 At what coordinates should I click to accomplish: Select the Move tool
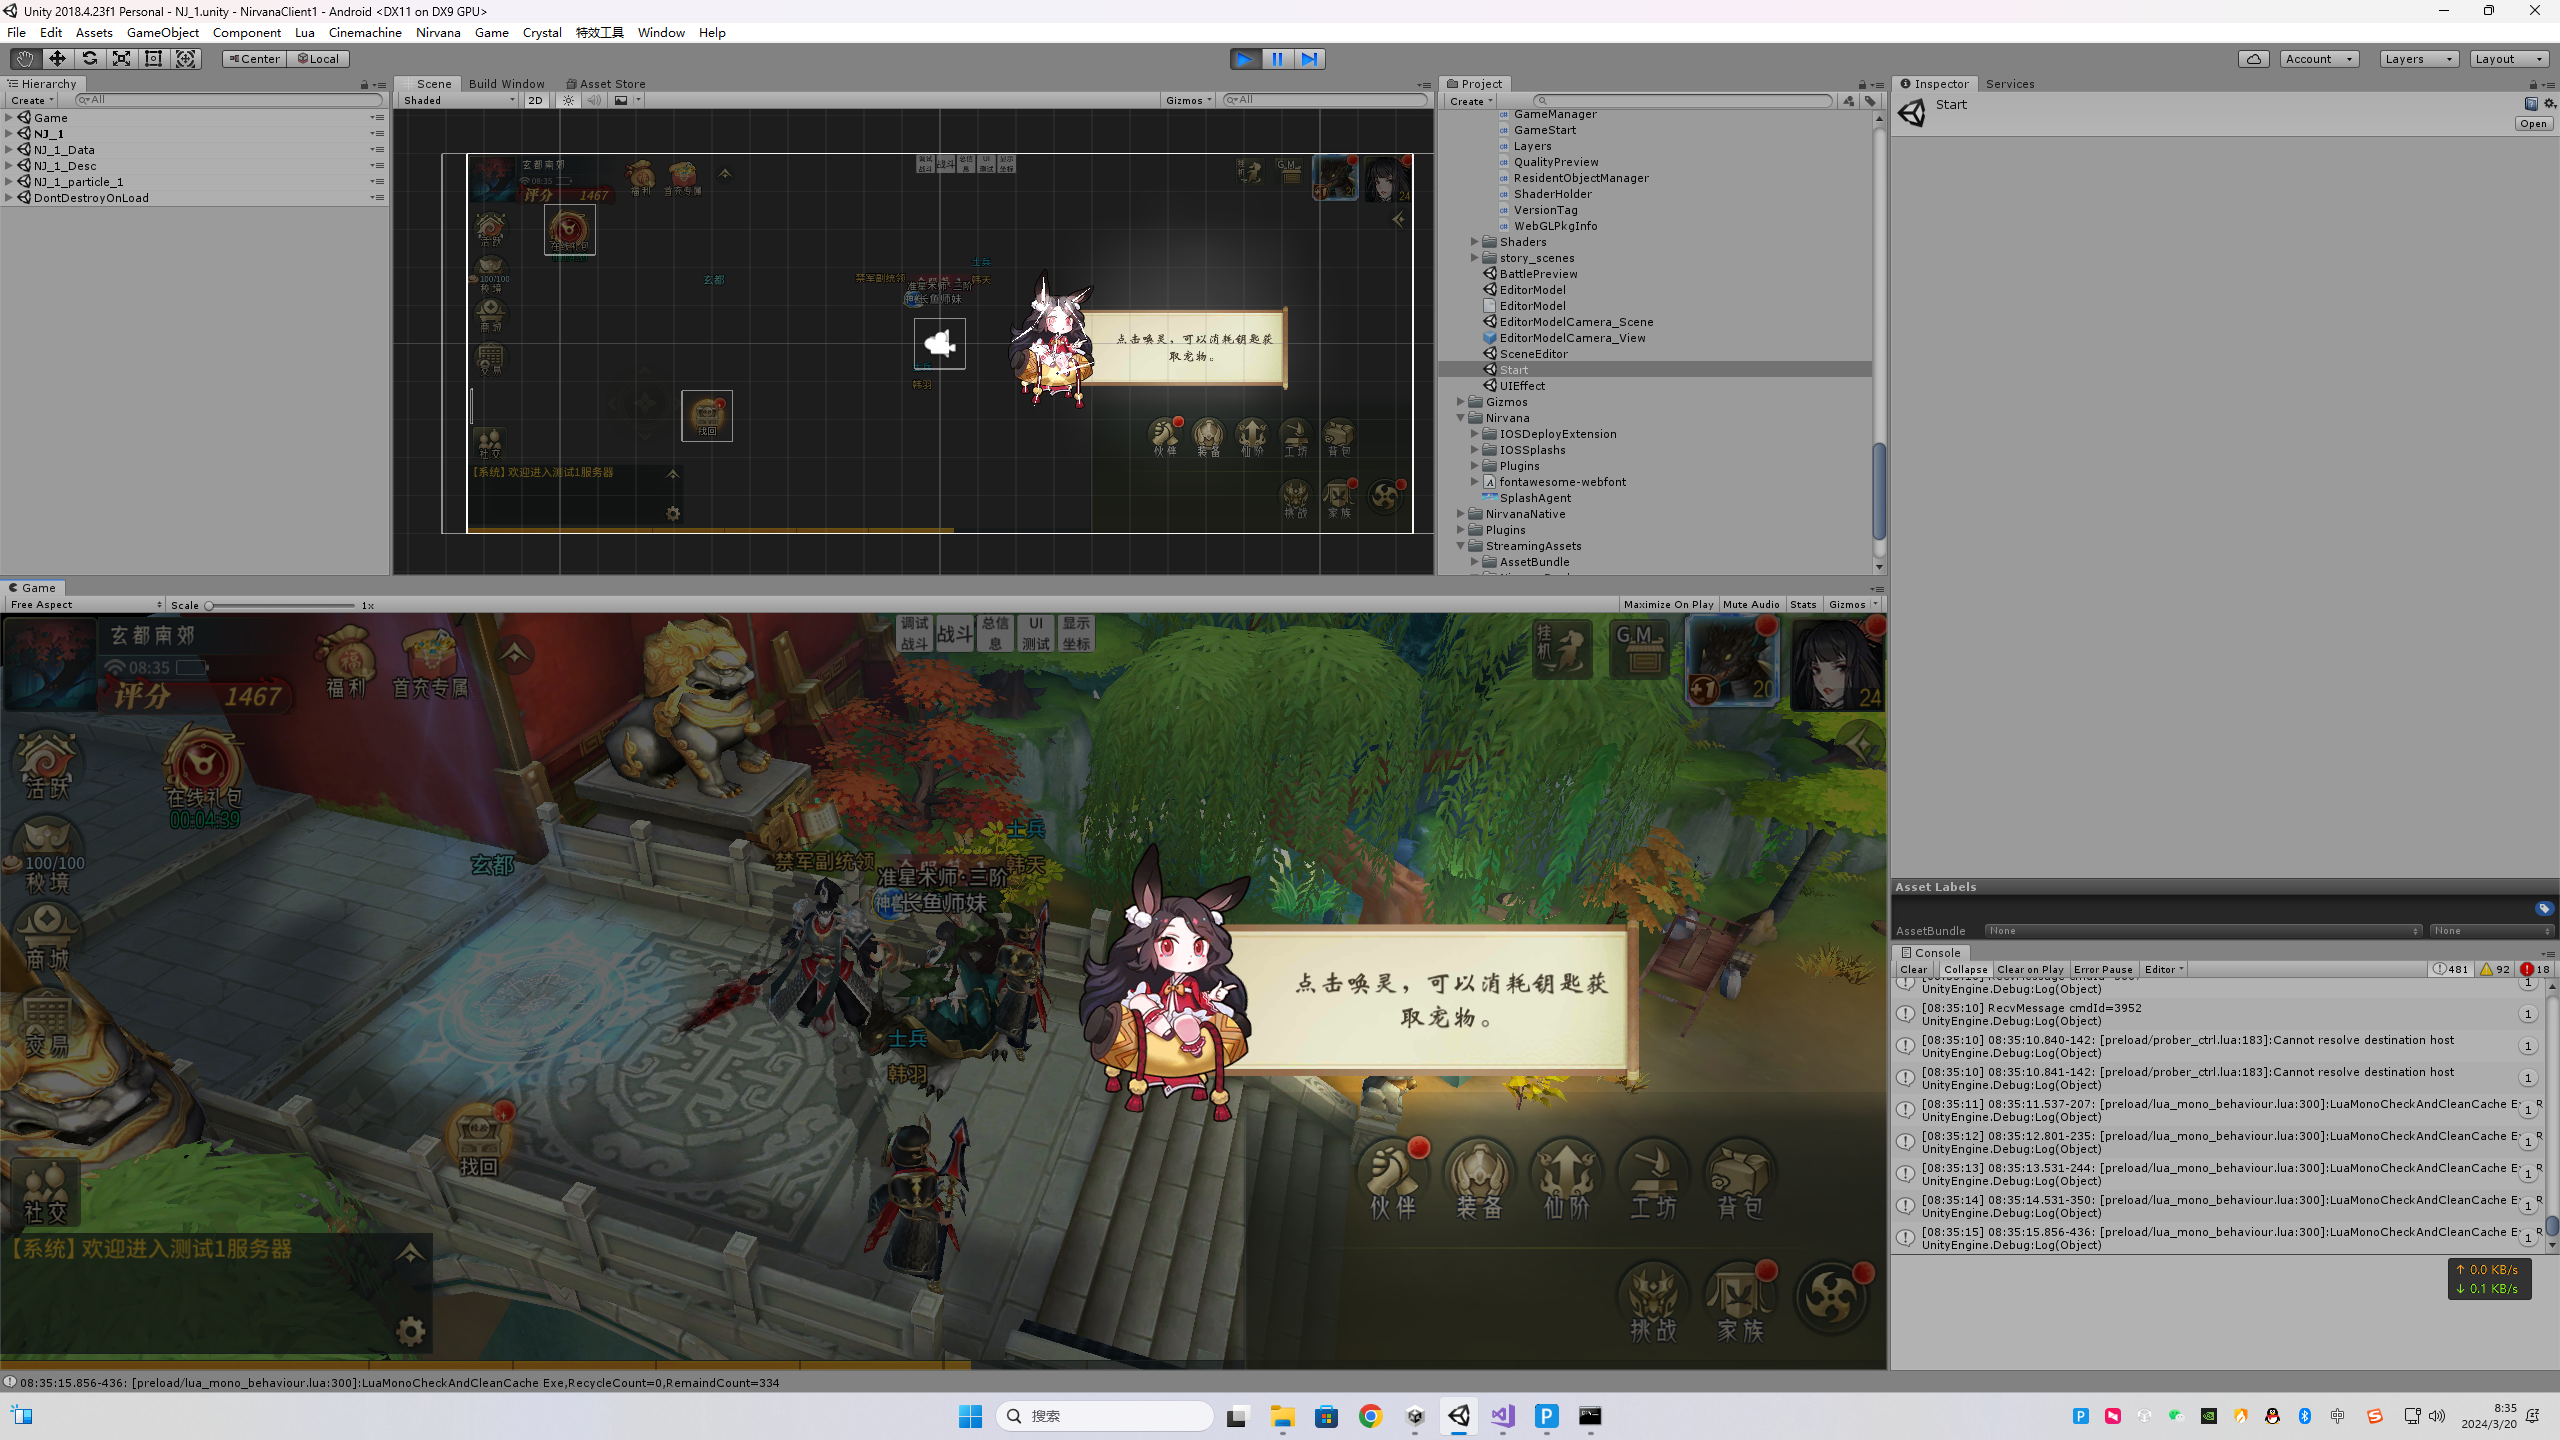(x=57, y=59)
